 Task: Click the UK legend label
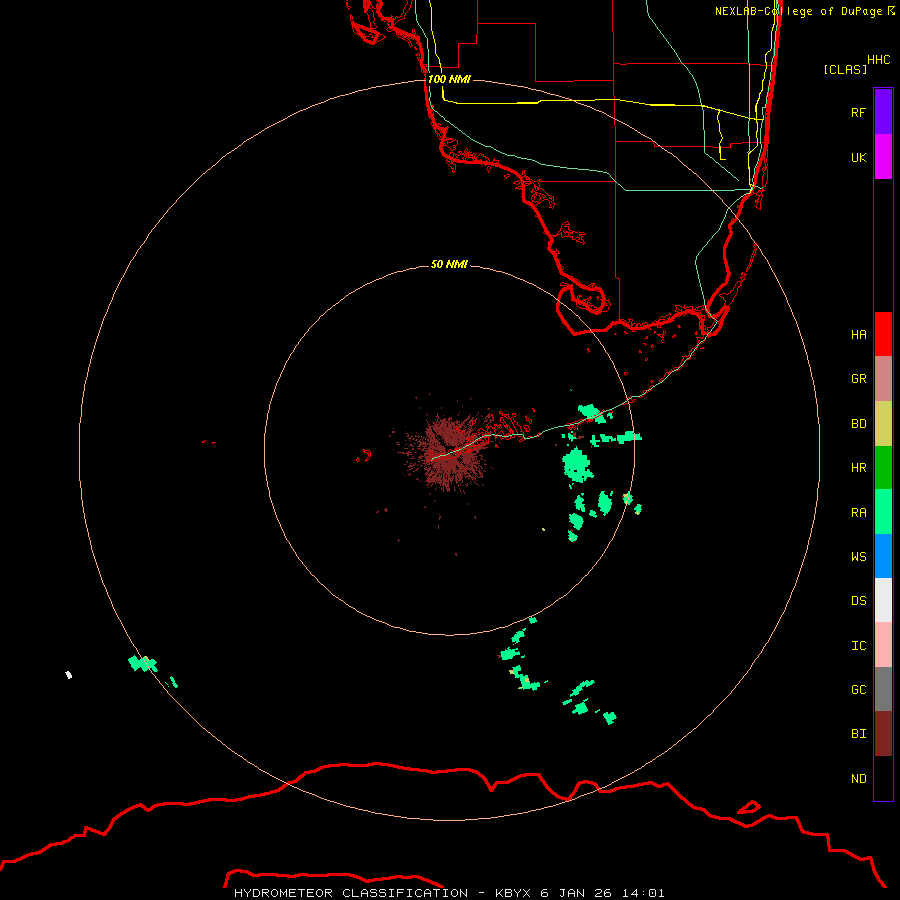point(858,157)
